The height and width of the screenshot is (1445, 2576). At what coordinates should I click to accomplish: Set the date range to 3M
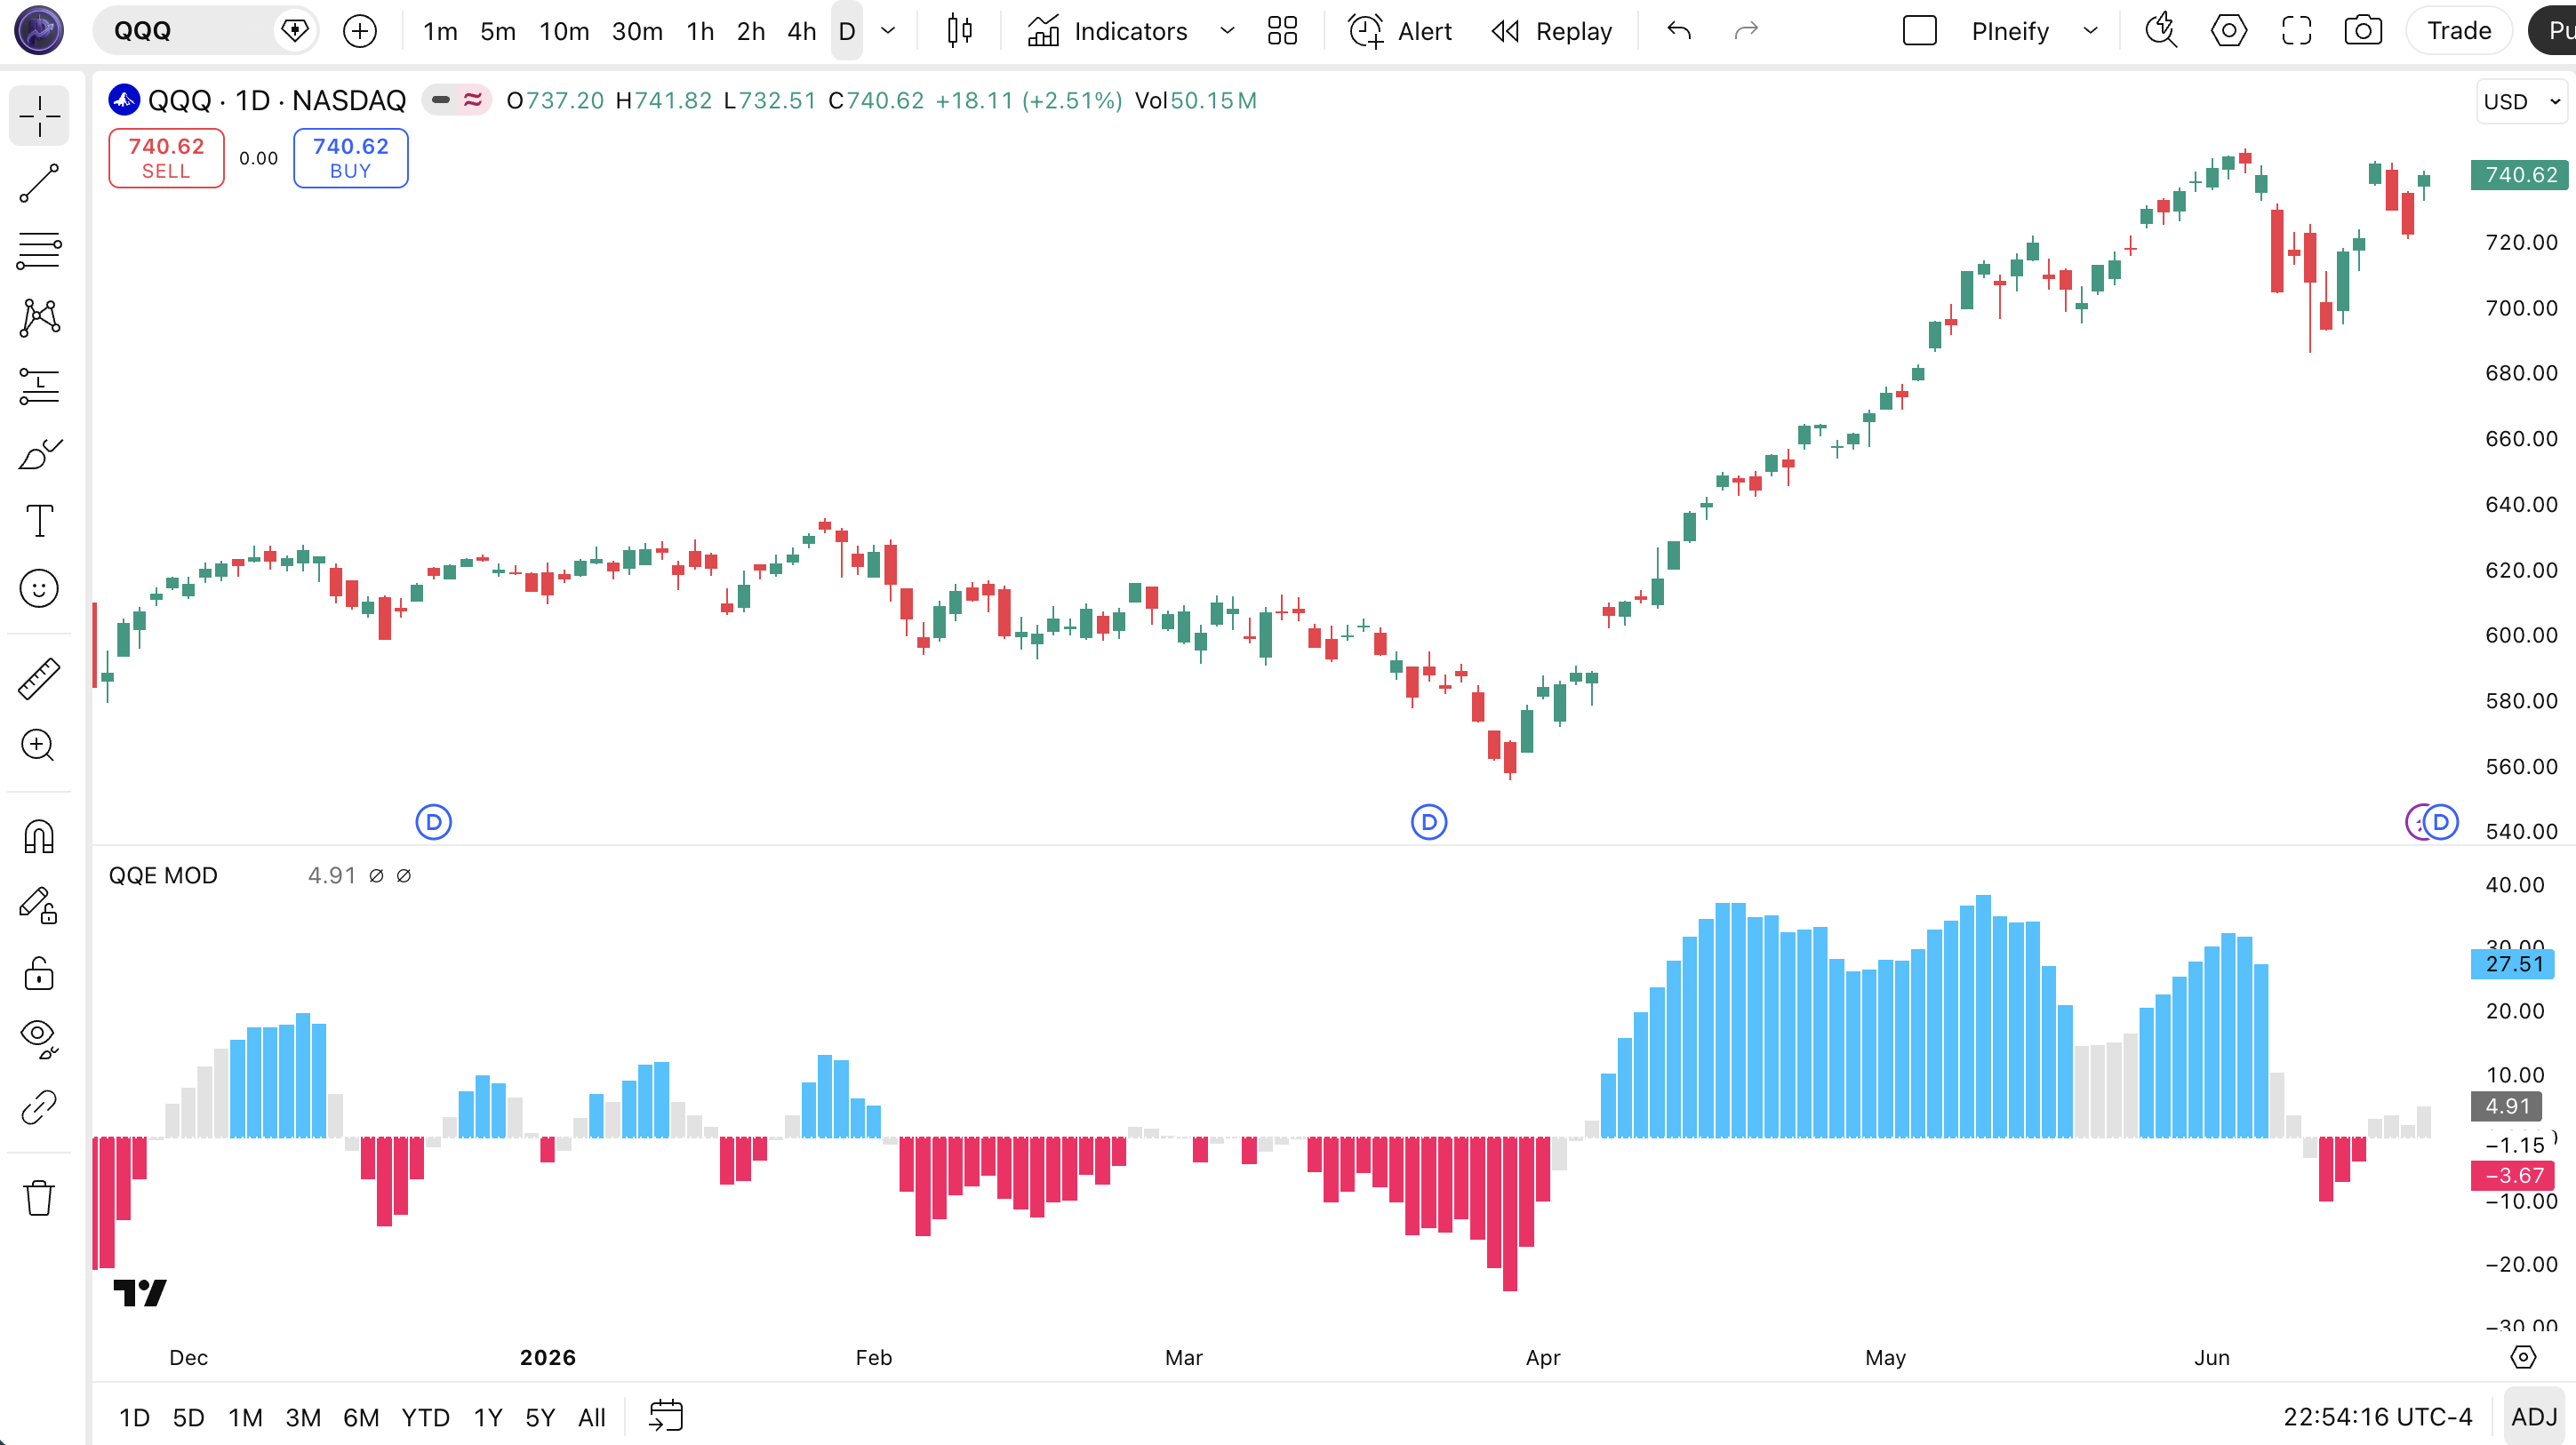pos(303,1417)
